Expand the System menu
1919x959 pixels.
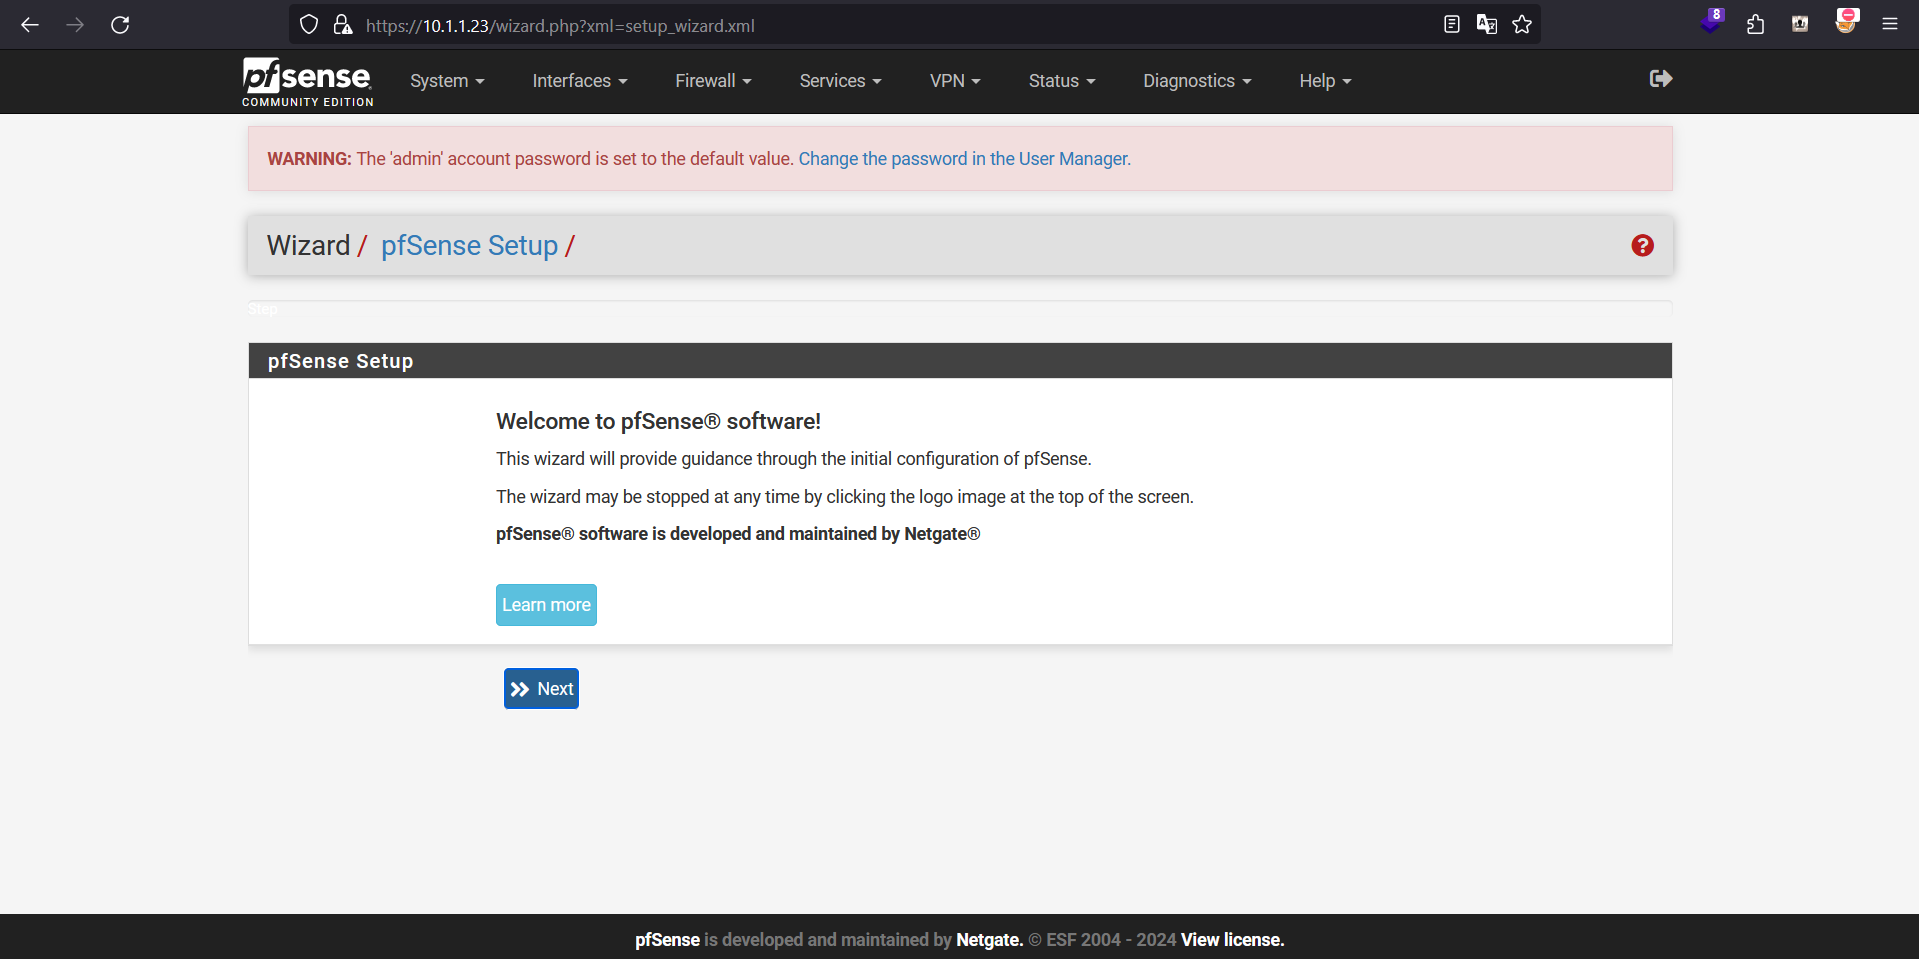click(x=447, y=81)
